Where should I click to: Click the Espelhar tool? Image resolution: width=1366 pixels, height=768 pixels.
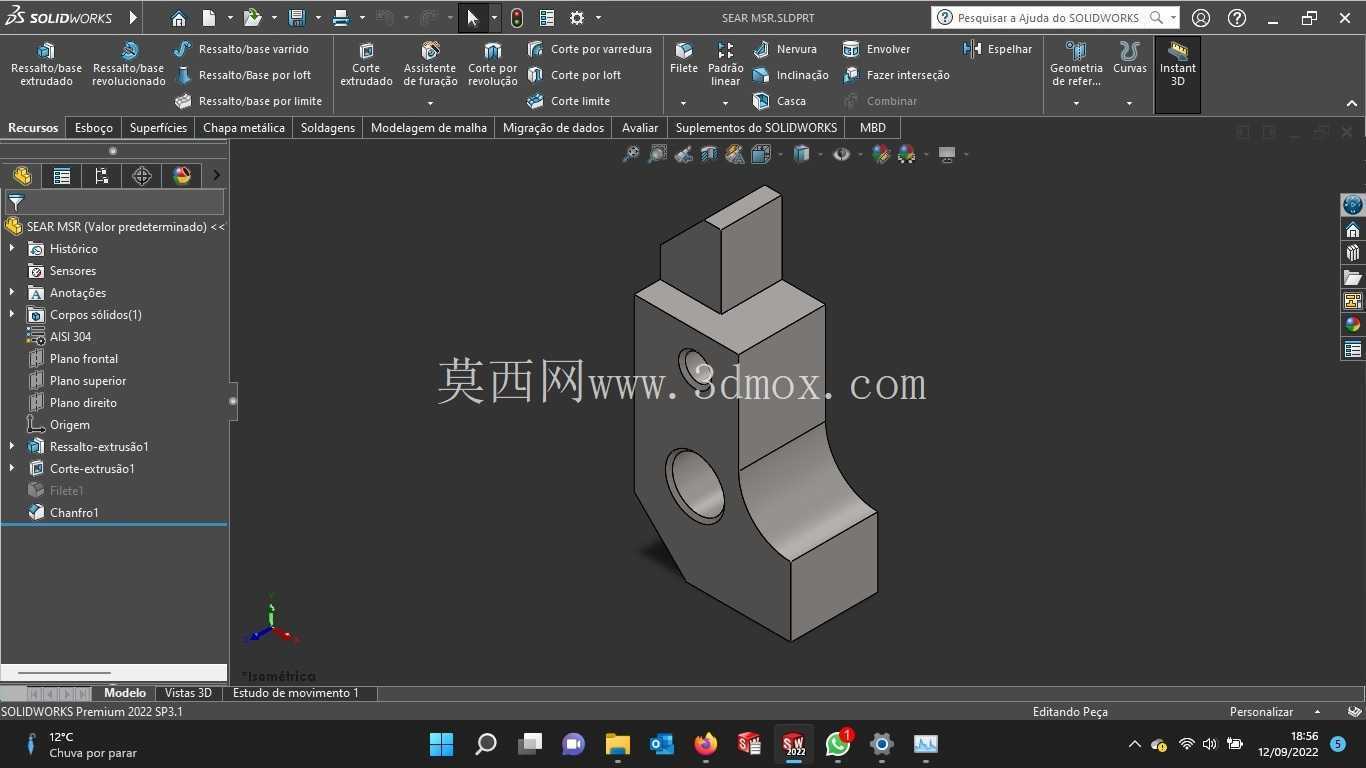pos(997,49)
